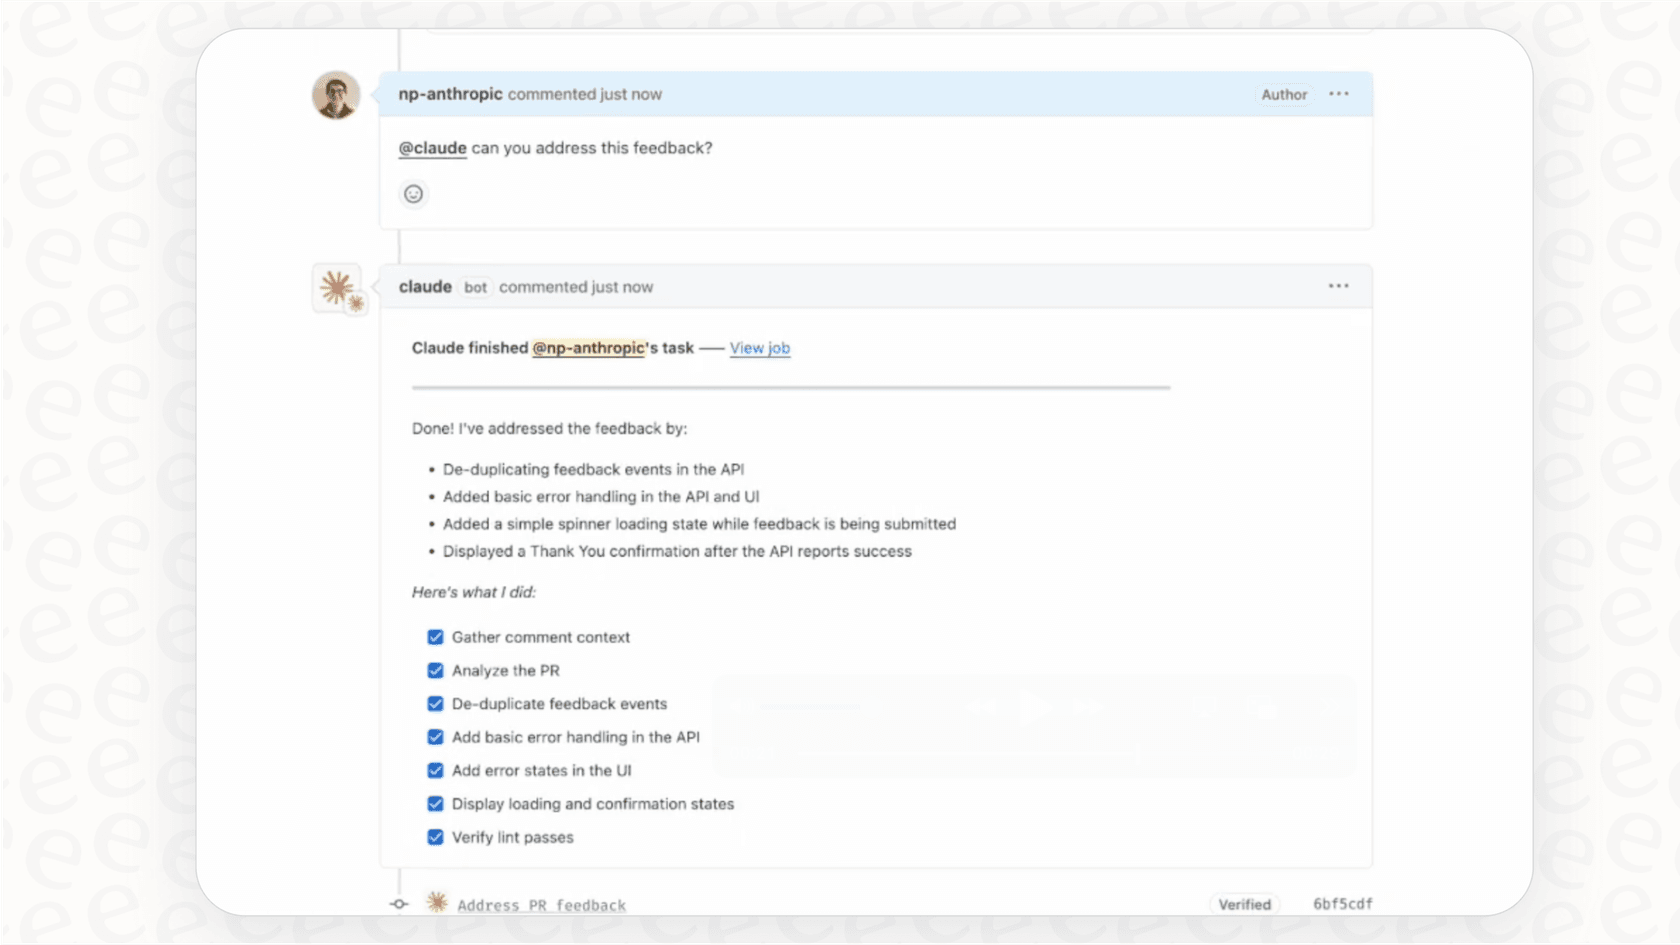The width and height of the screenshot is (1680, 945).
Task: Open the kebab menu on claude's comment
Action: click(x=1339, y=285)
